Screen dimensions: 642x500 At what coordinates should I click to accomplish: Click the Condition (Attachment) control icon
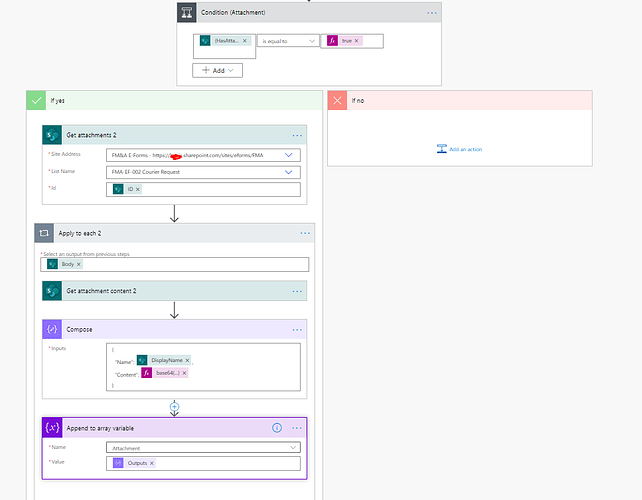pos(187,12)
